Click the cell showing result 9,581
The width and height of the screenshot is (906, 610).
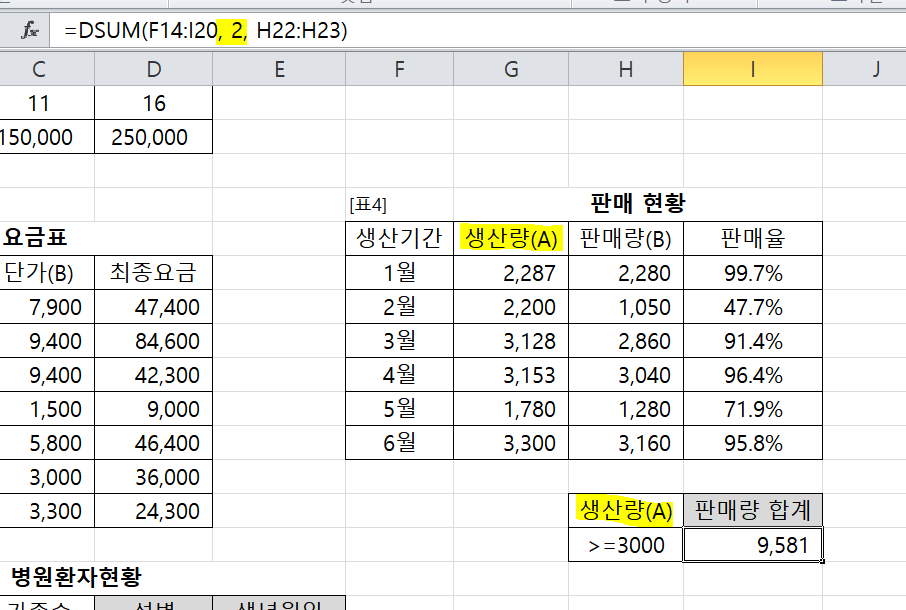(753, 544)
